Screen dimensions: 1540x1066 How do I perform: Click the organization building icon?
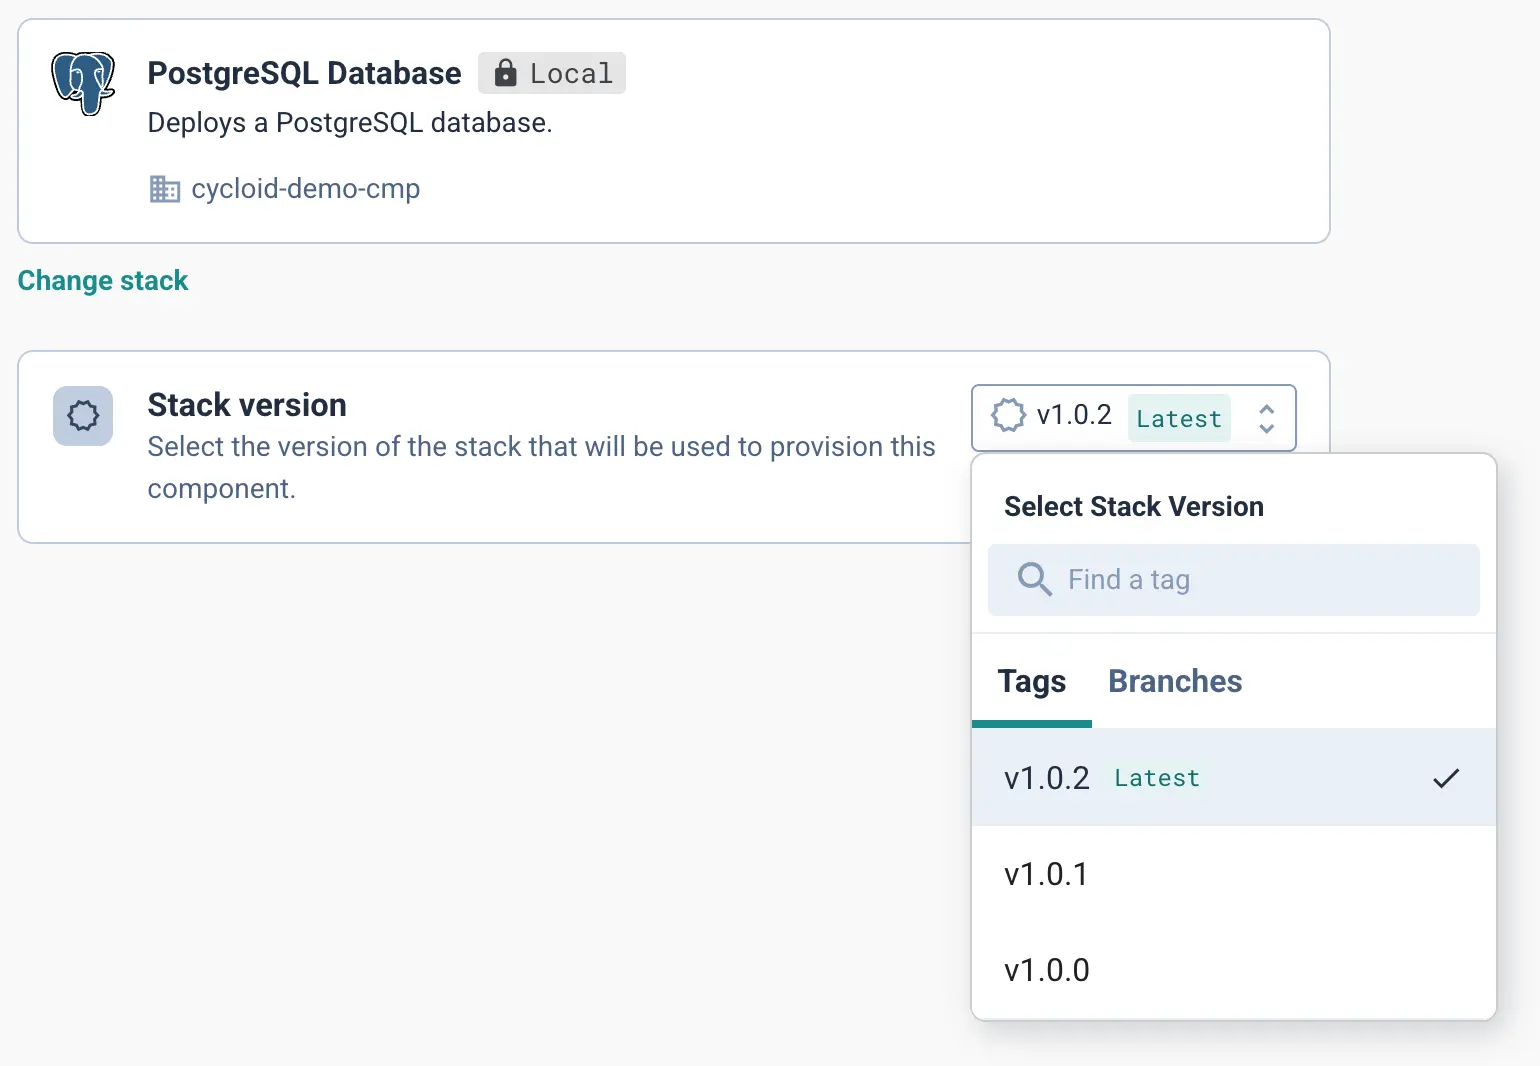(164, 189)
